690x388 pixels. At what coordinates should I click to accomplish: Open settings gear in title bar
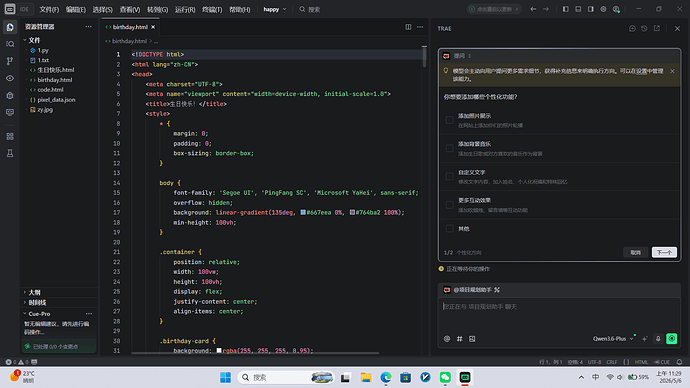tap(603, 9)
